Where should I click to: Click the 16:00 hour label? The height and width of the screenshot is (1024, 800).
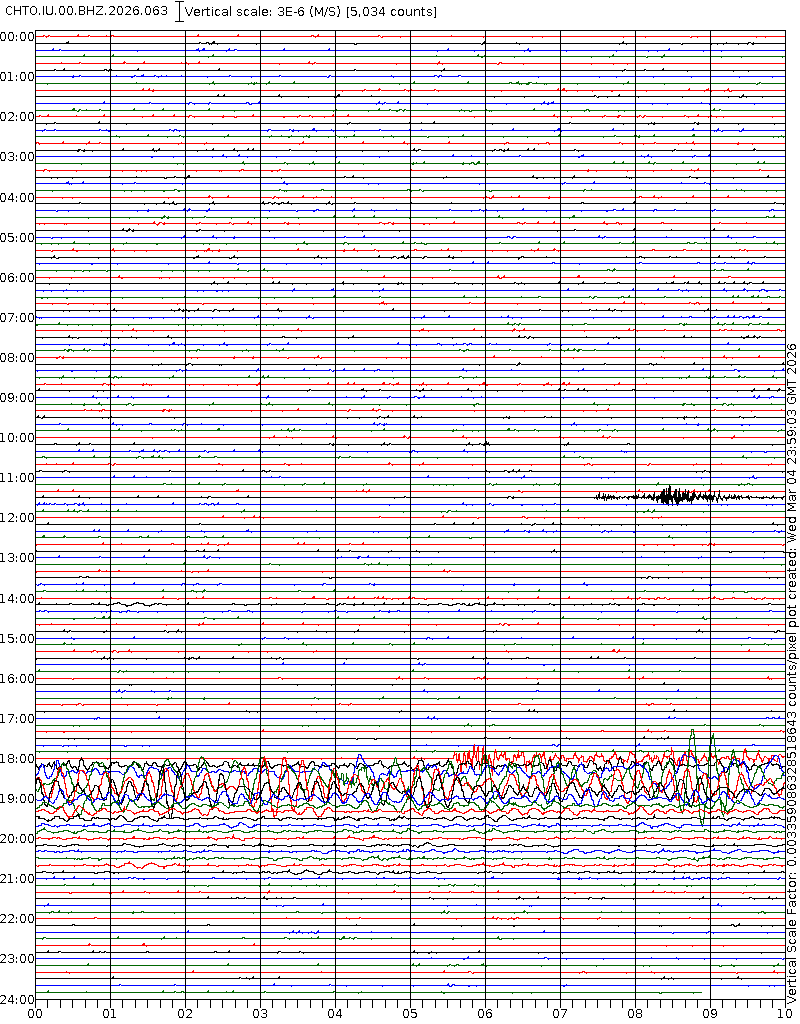pyautogui.click(x=17, y=678)
